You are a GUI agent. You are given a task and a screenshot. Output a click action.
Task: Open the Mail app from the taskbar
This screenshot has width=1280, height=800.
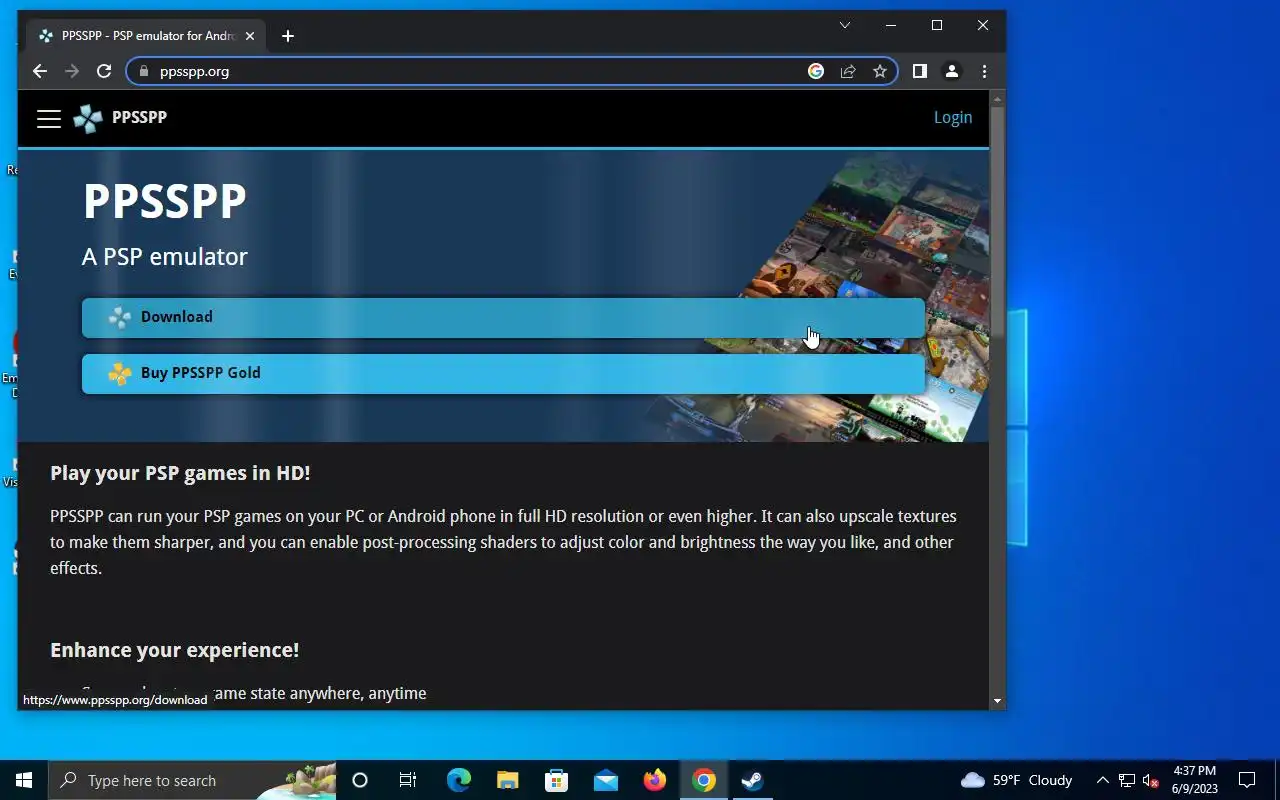coord(606,780)
